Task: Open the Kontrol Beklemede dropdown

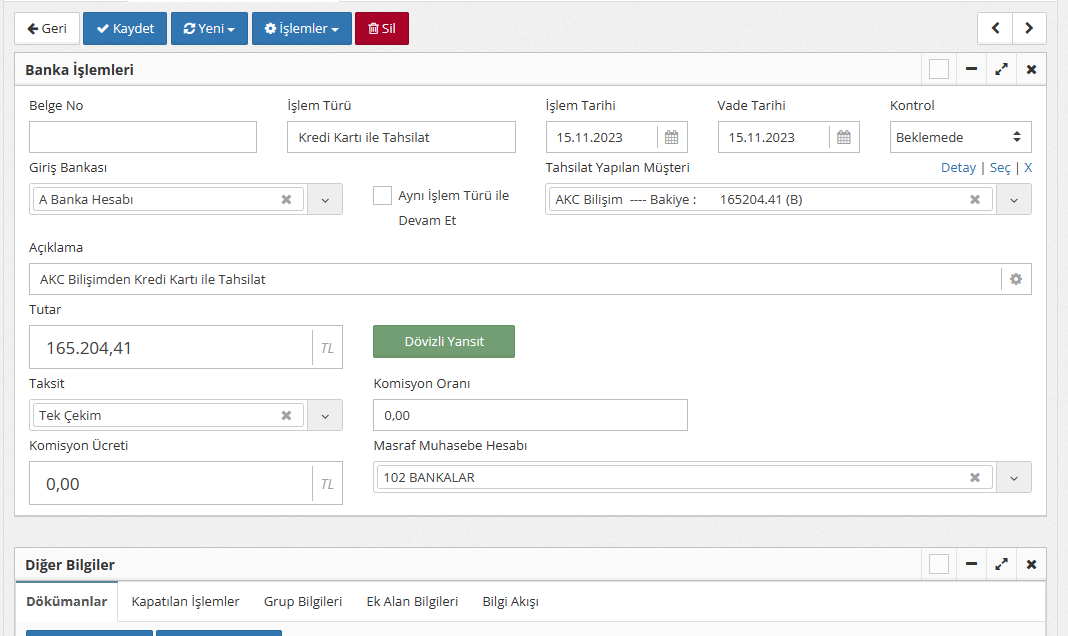Action: (960, 138)
